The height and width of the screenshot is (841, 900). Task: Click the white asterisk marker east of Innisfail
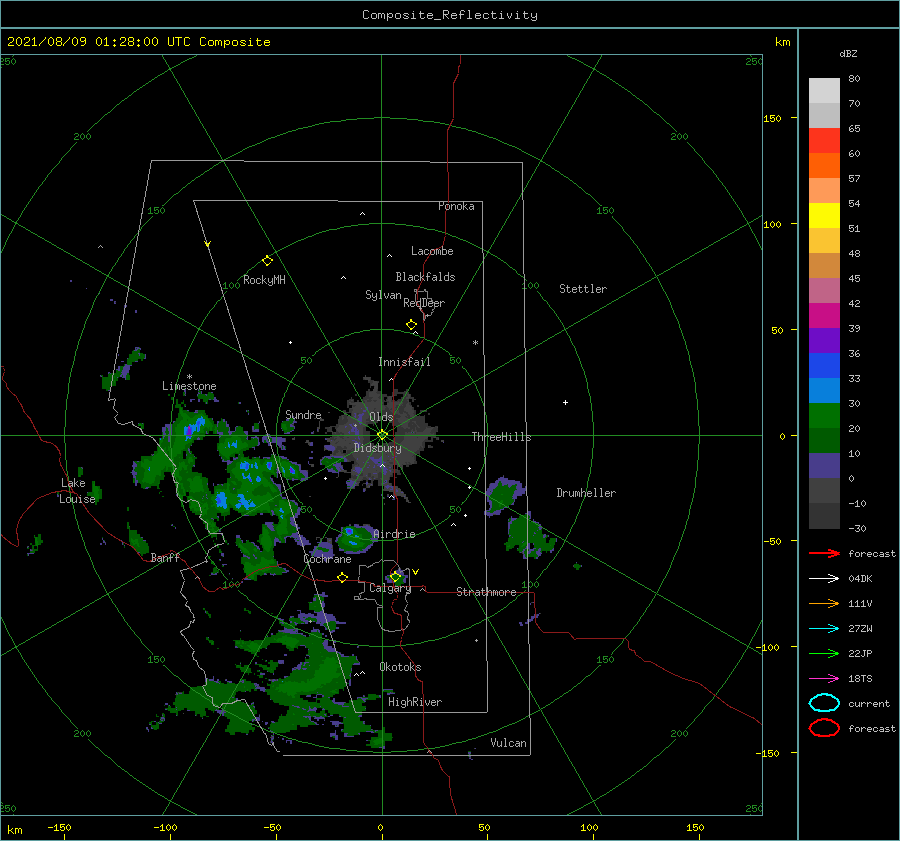[475, 343]
